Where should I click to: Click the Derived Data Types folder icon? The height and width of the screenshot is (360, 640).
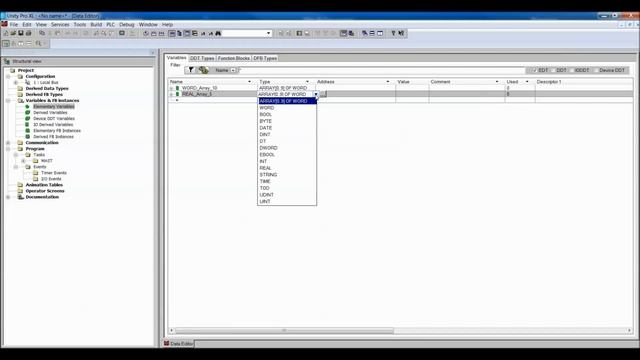20,88
